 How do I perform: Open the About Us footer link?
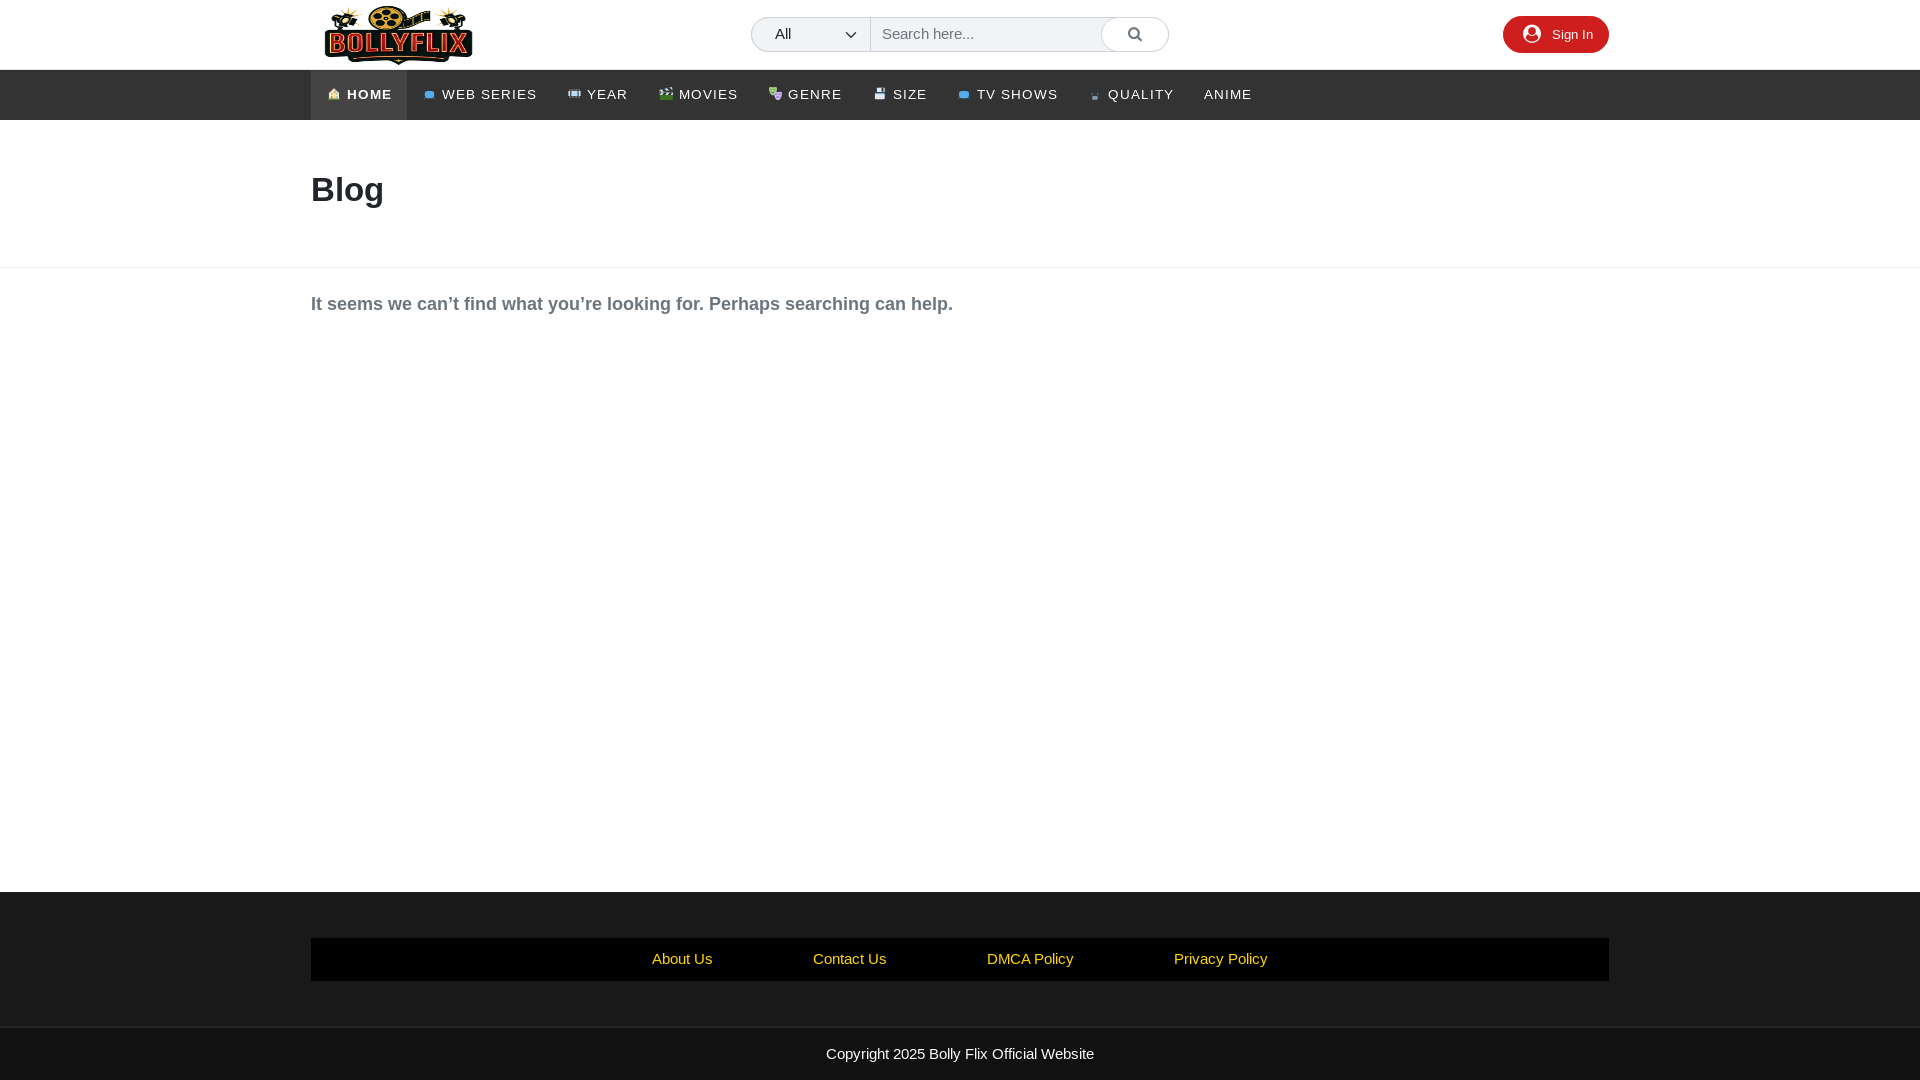point(682,959)
